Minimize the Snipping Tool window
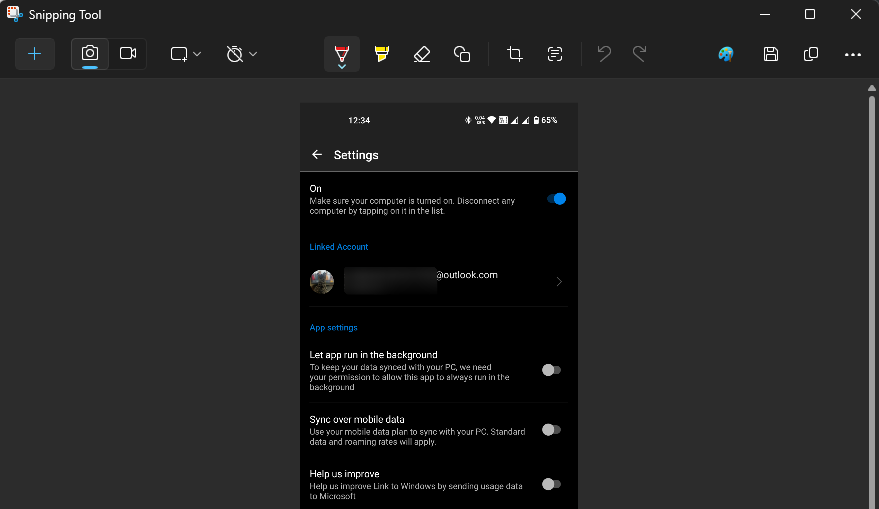The height and width of the screenshot is (509, 879). click(x=765, y=14)
